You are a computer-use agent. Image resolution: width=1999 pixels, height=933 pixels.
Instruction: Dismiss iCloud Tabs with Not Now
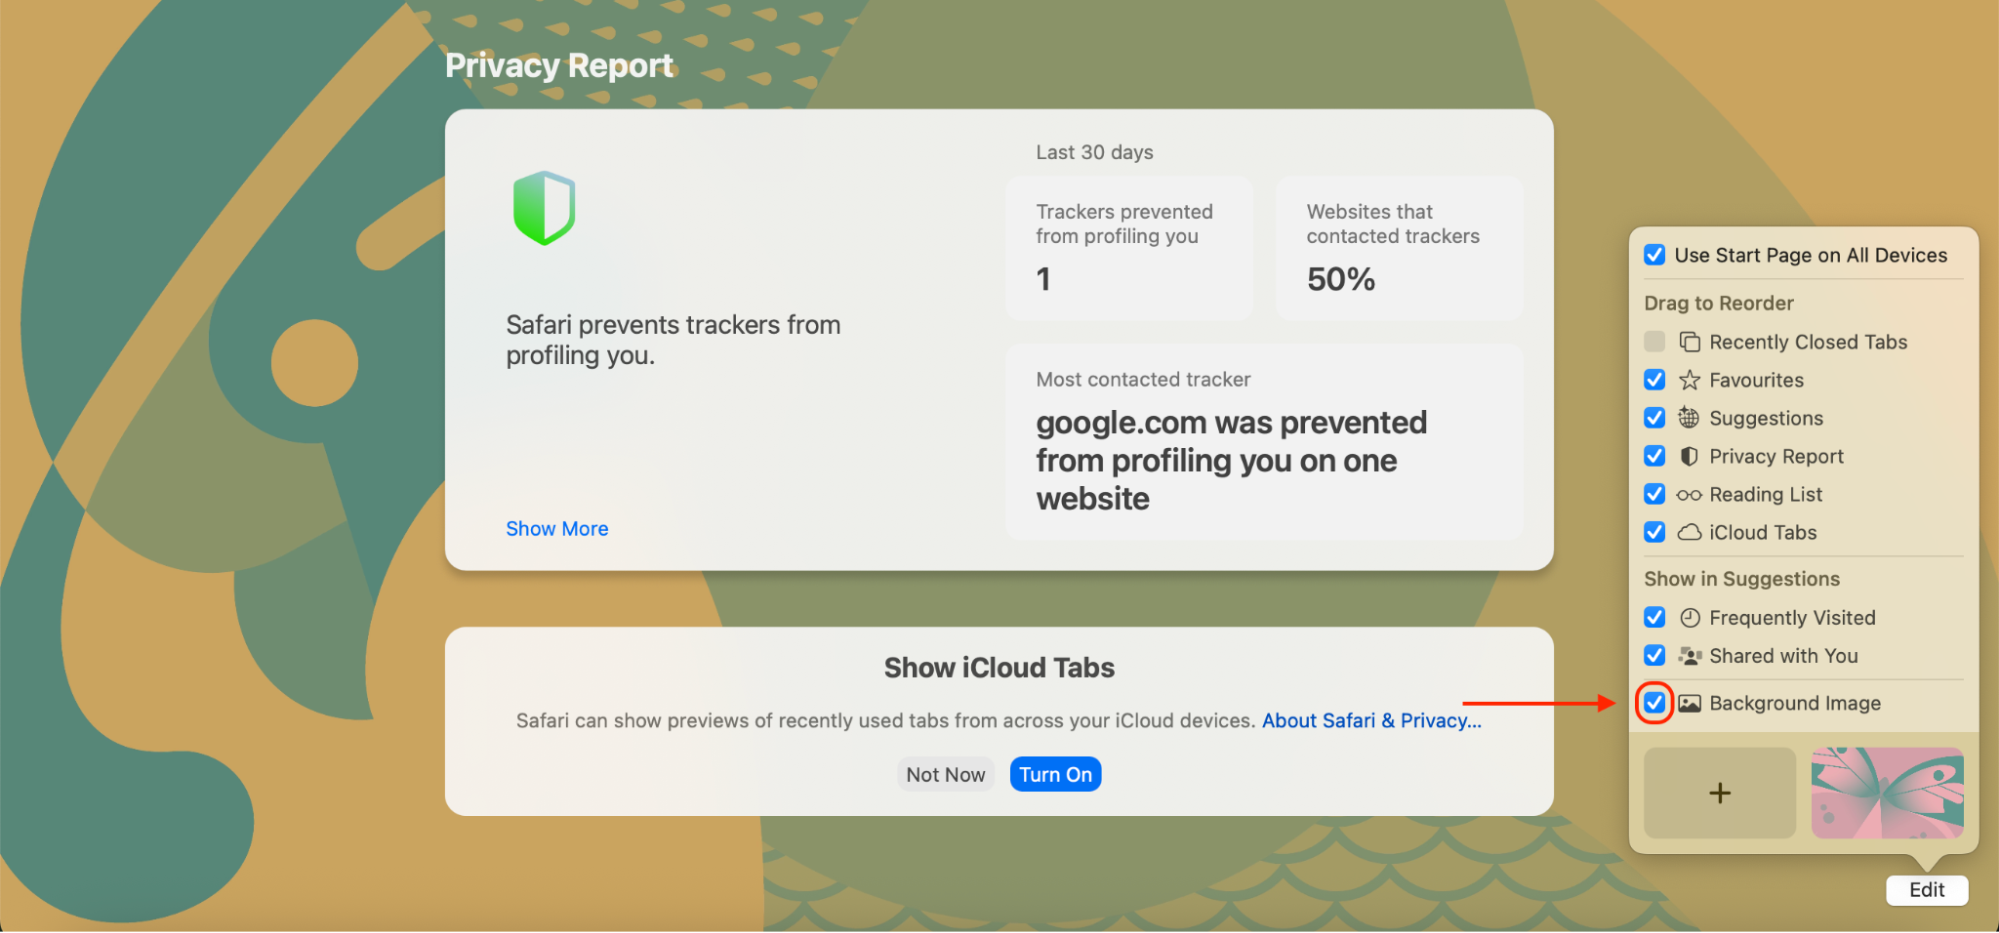point(945,775)
